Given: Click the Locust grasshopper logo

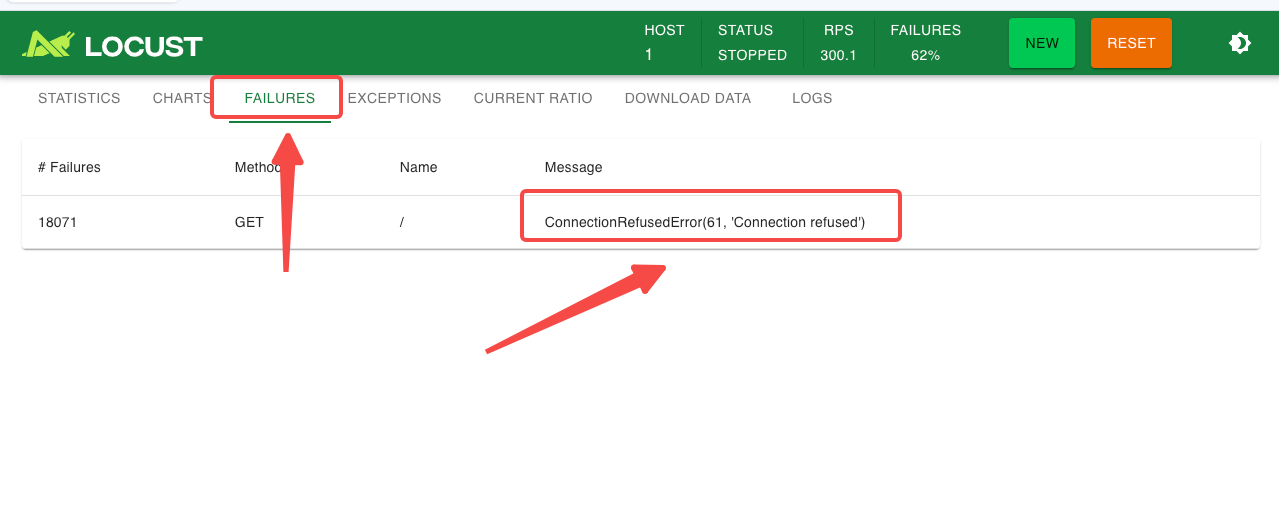Looking at the screenshot, I should [x=49, y=44].
